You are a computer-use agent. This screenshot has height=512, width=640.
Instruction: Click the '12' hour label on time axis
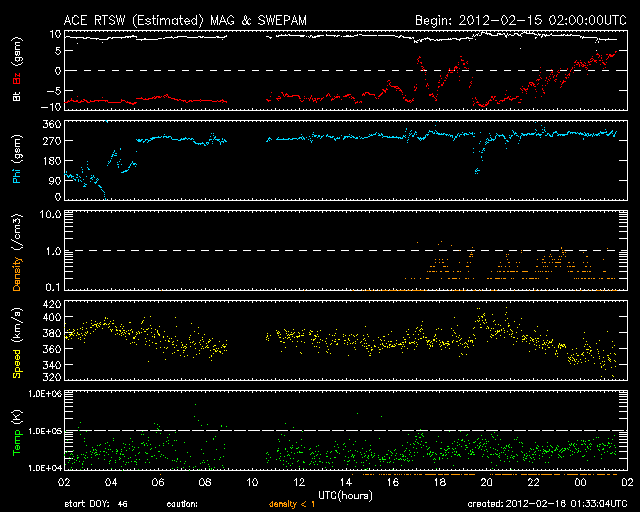click(300, 482)
